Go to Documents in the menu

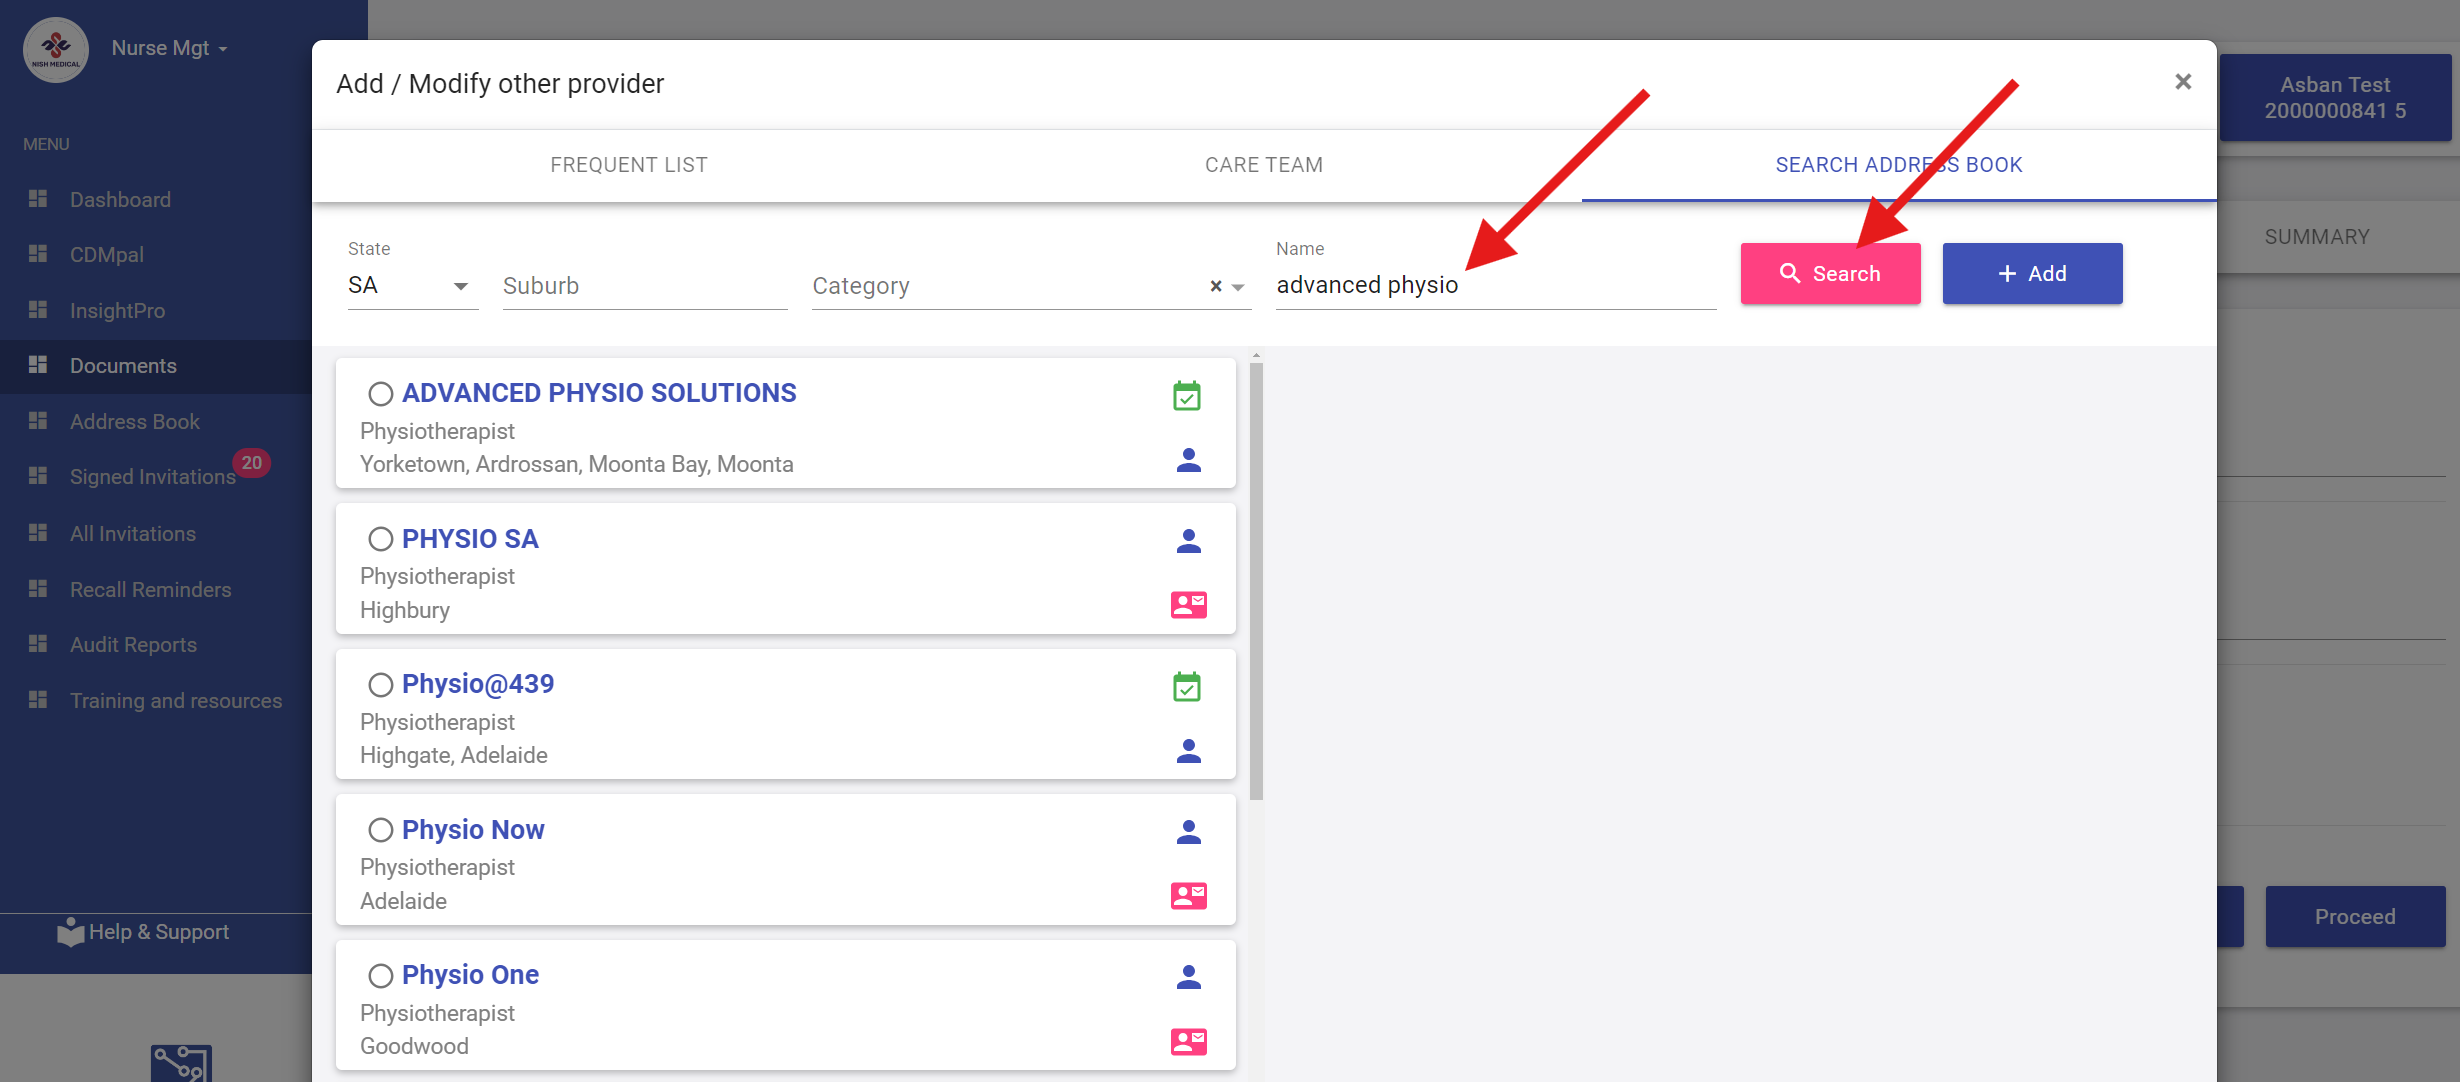123,366
